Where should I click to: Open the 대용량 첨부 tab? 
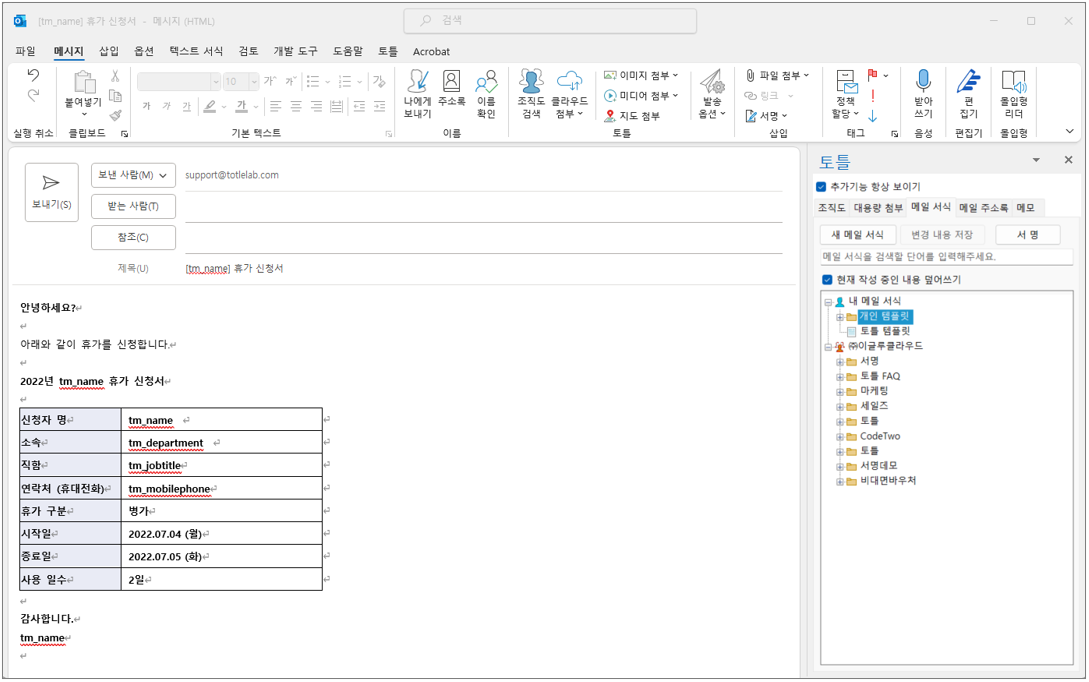click(878, 208)
